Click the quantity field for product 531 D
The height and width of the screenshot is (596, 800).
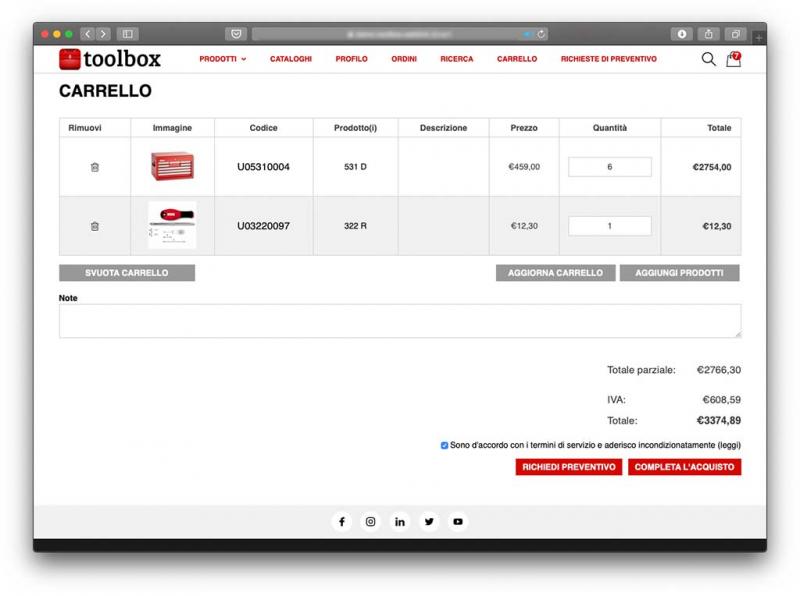(609, 167)
